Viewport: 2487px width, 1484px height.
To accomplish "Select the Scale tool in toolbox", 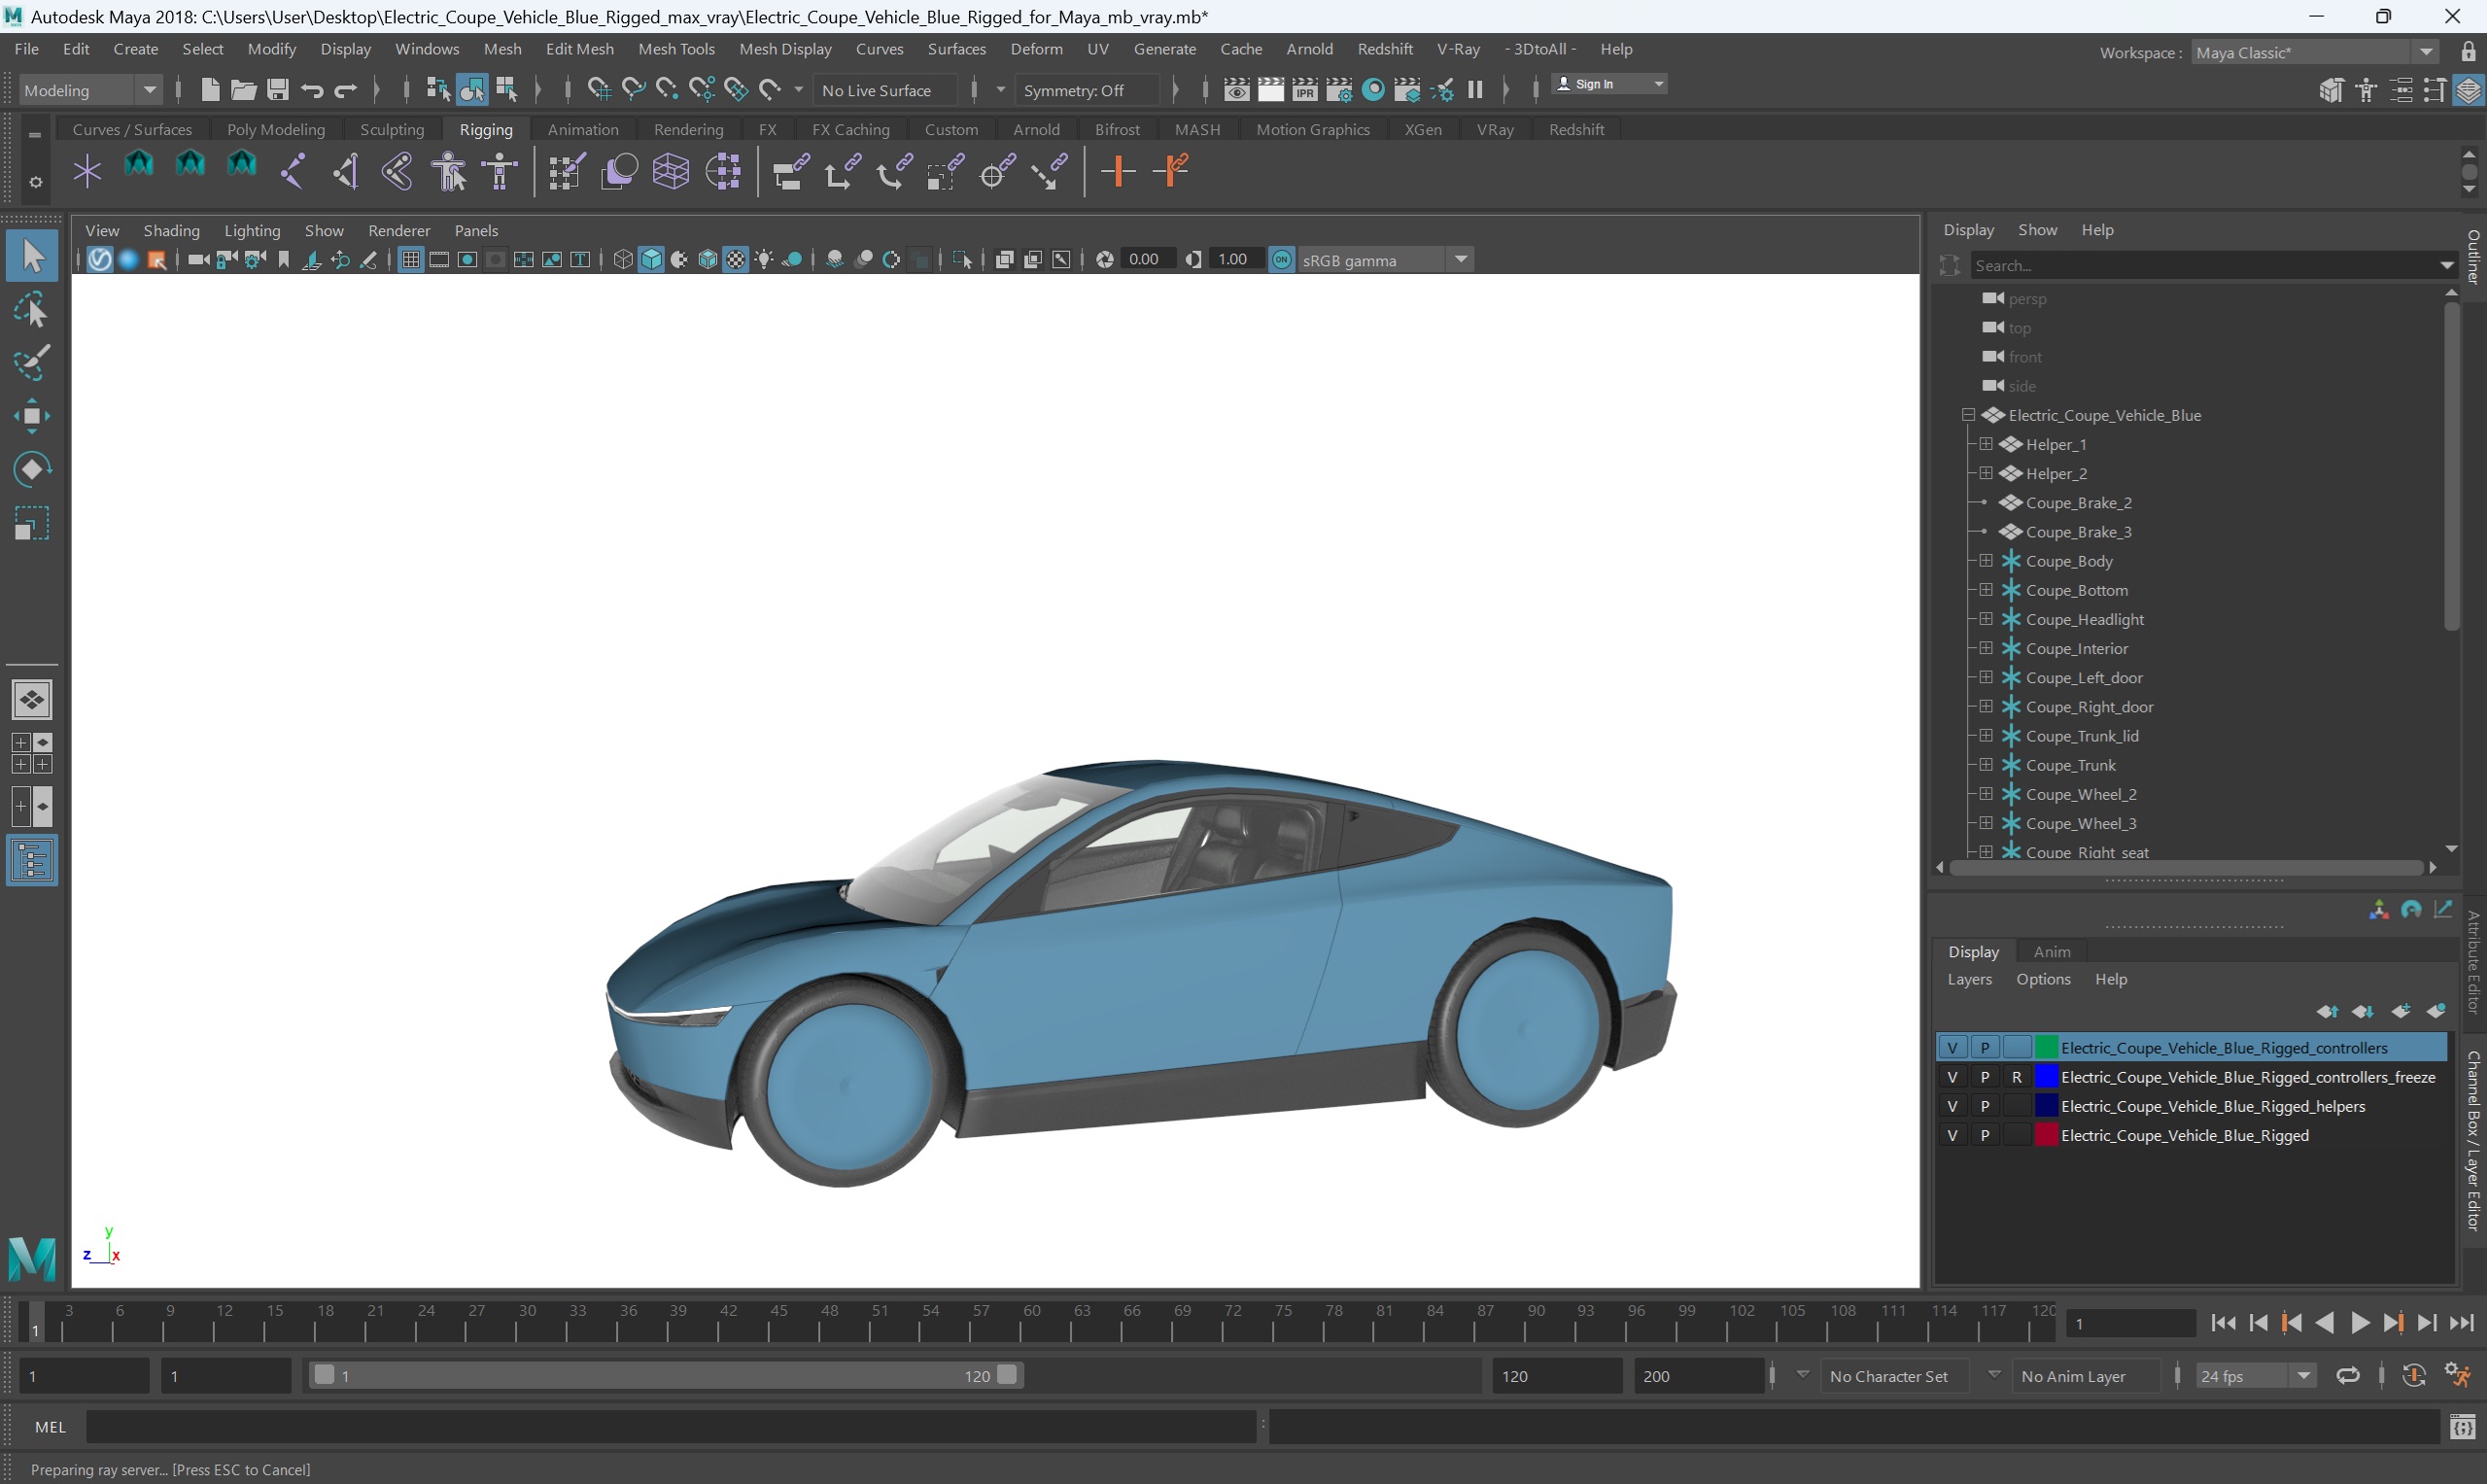I will pyautogui.click(x=32, y=523).
